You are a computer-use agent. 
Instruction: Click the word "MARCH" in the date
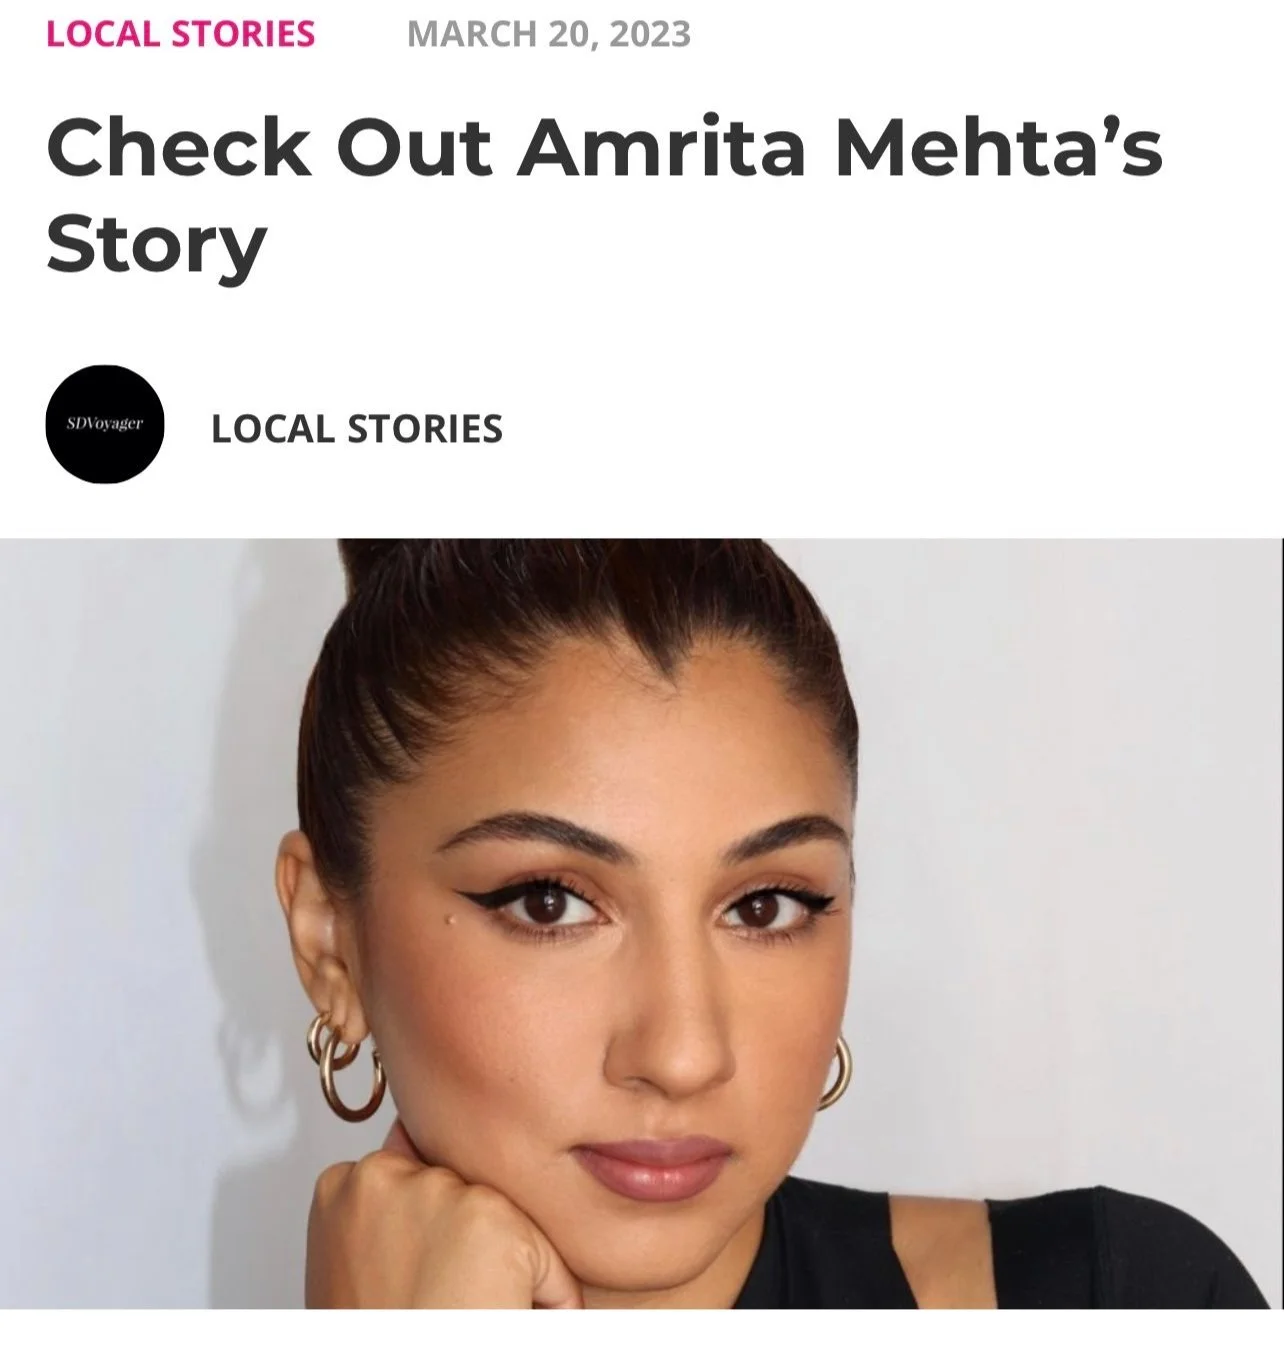tap(471, 34)
